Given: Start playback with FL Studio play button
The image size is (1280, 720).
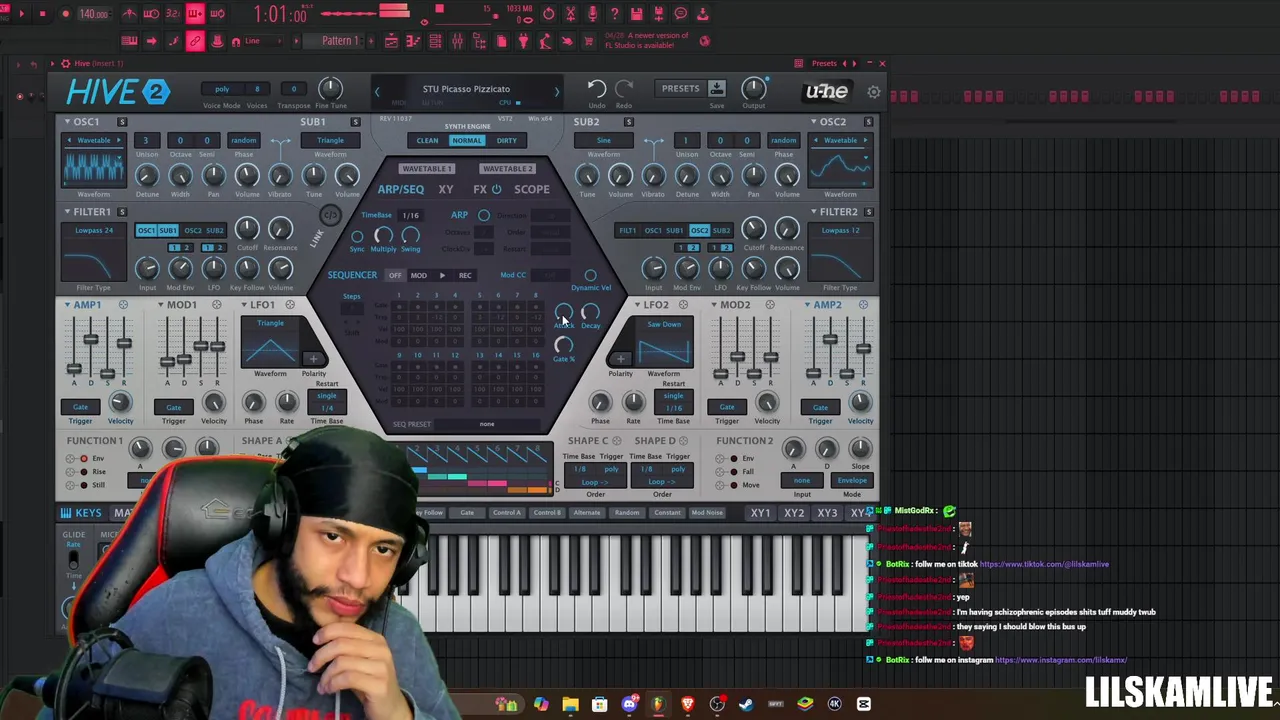Looking at the screenshot, I should point(21,14).
